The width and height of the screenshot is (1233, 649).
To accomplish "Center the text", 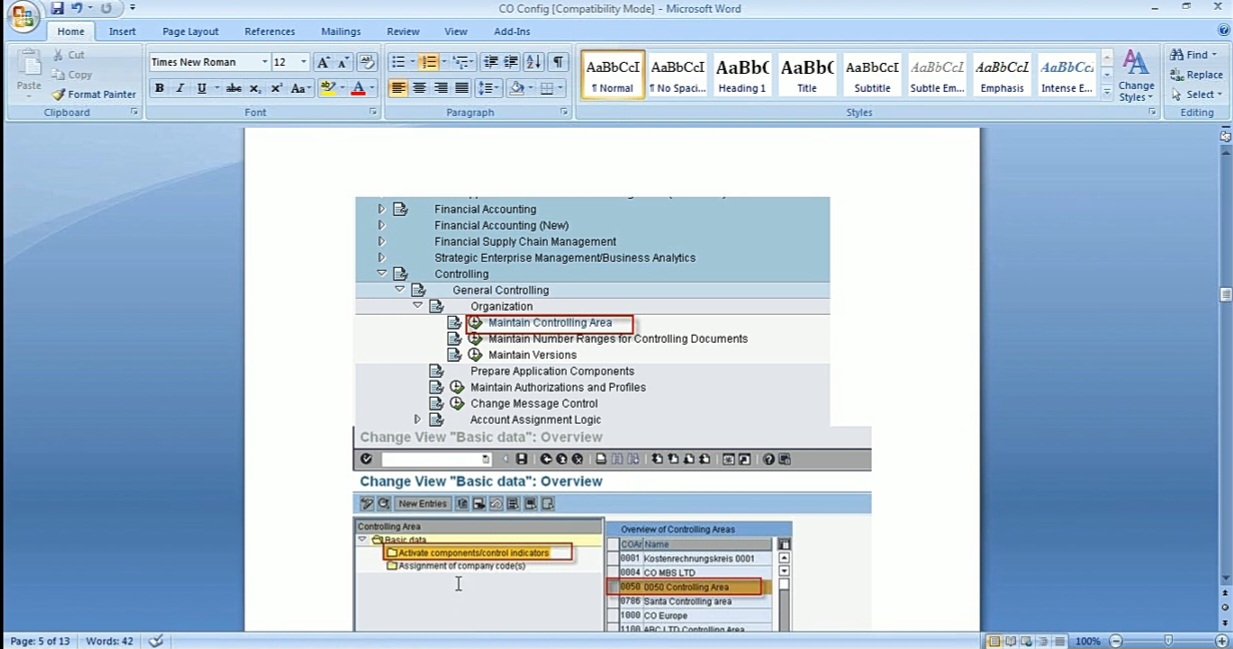I will click(x=419, y=88).
